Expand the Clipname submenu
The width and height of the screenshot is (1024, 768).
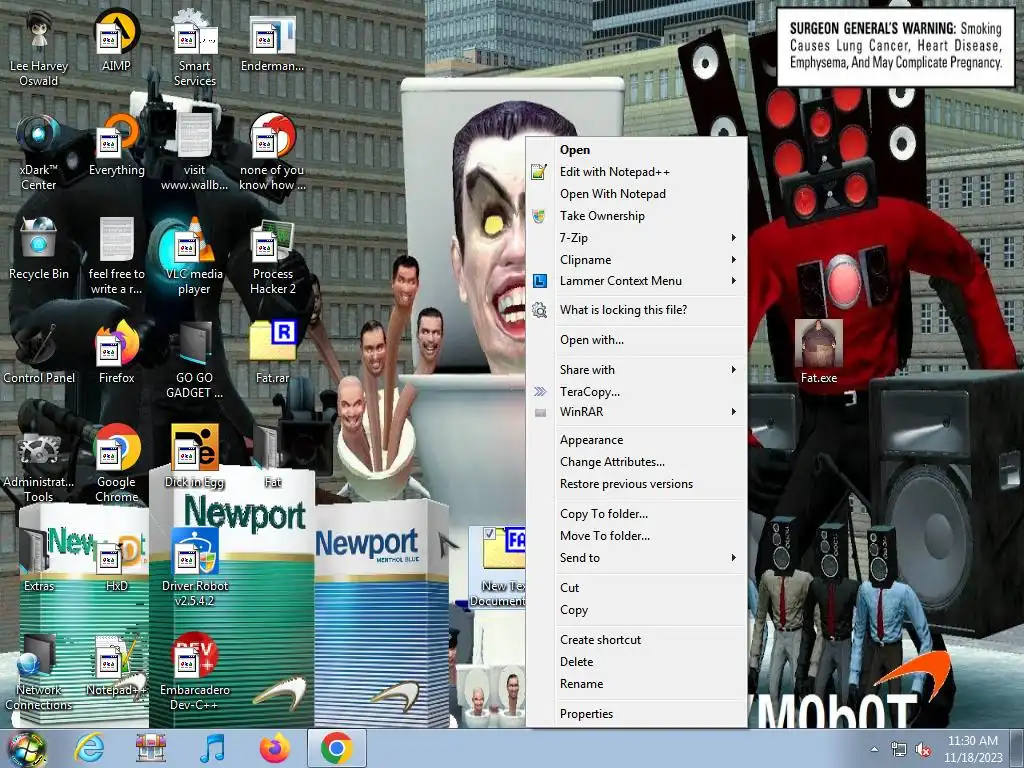pyautogui.click(x=636, y=259)
